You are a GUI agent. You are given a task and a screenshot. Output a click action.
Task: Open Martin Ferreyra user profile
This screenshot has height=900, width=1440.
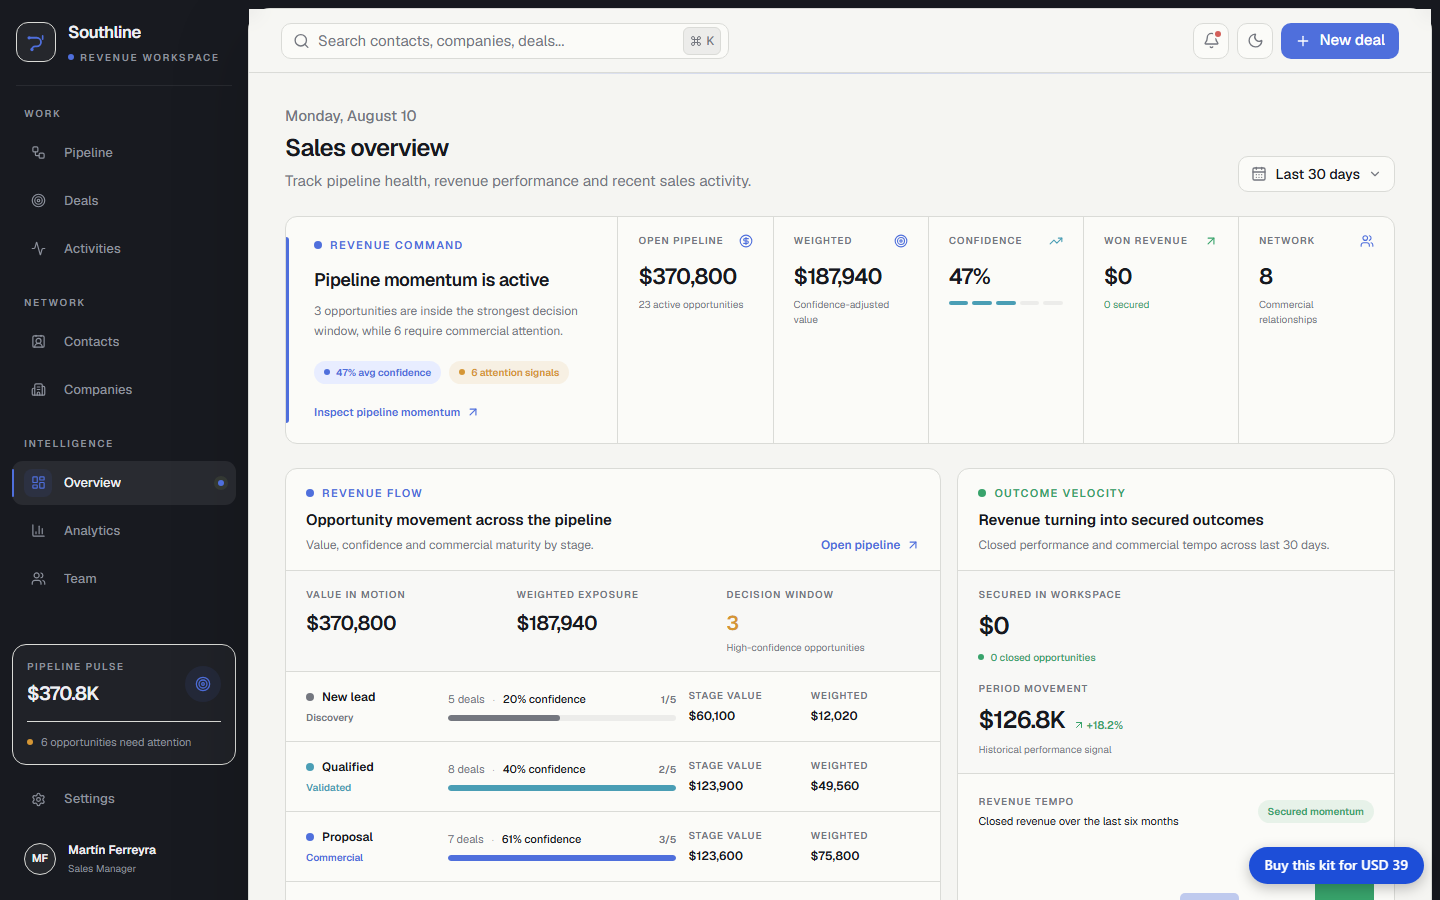coord(124,858)
